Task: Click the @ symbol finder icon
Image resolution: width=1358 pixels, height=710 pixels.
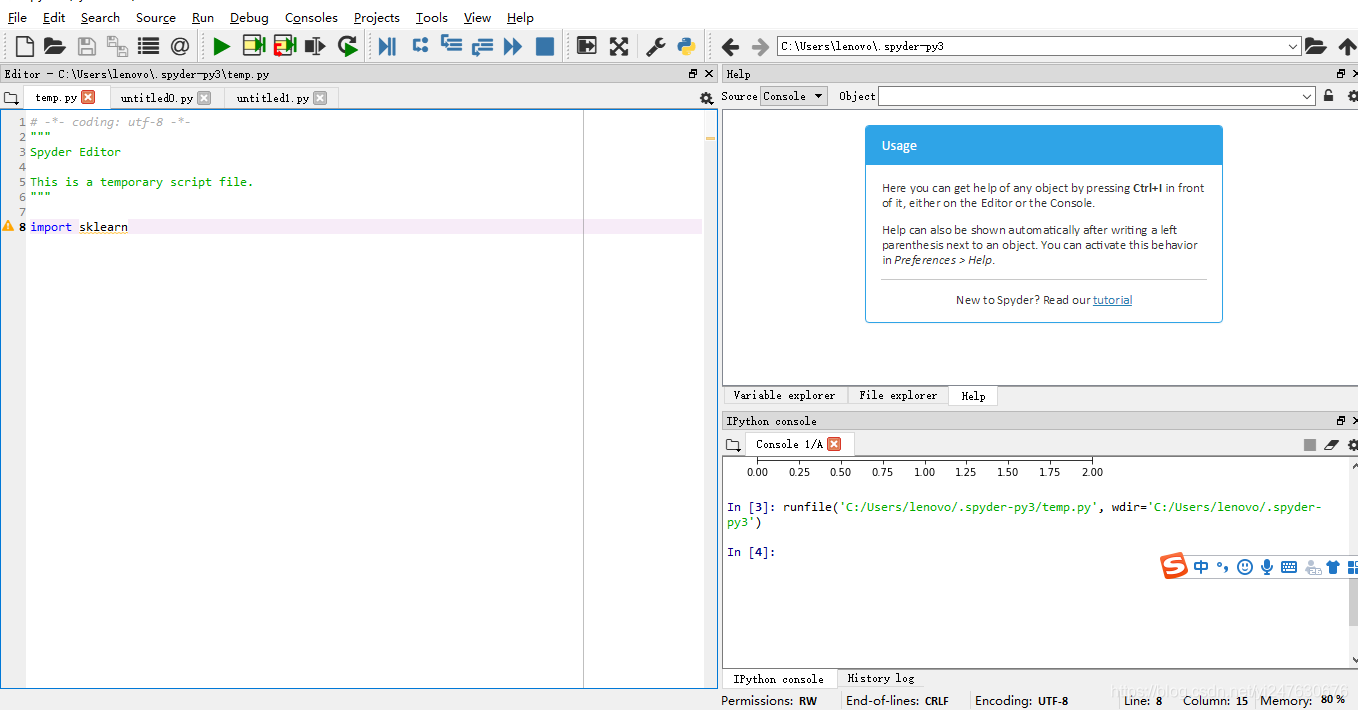Action: point(179,46)
